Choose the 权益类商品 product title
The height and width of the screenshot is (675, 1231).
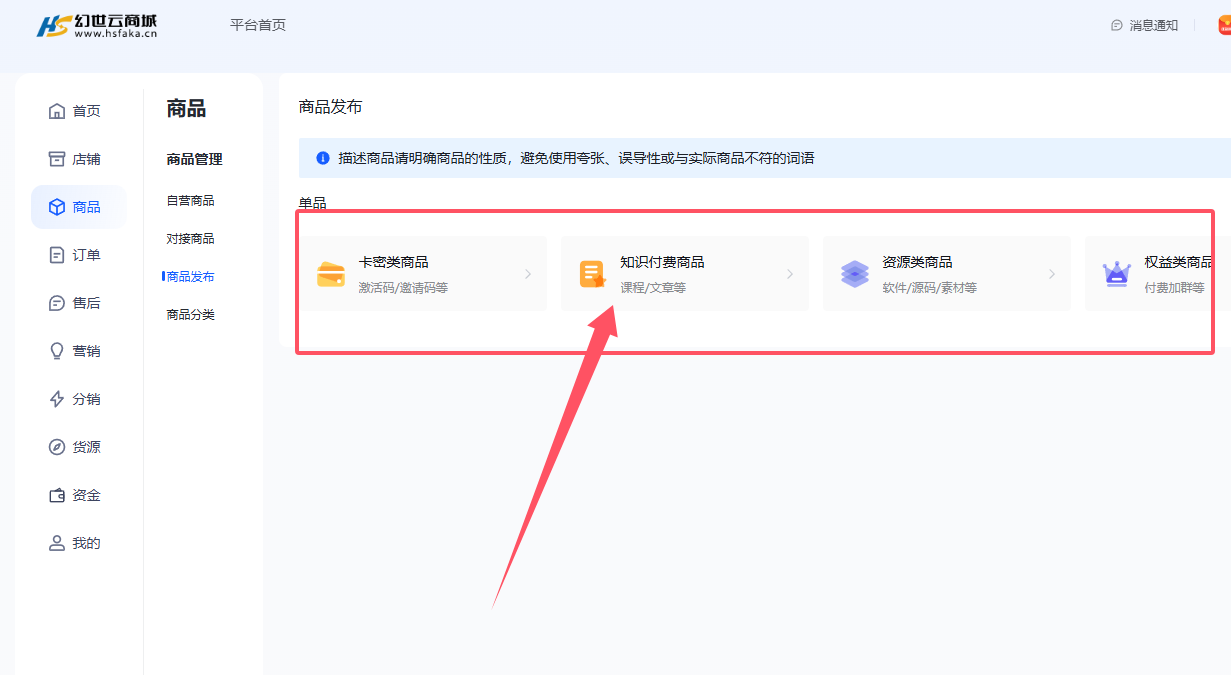click(x=1179, y=262)
